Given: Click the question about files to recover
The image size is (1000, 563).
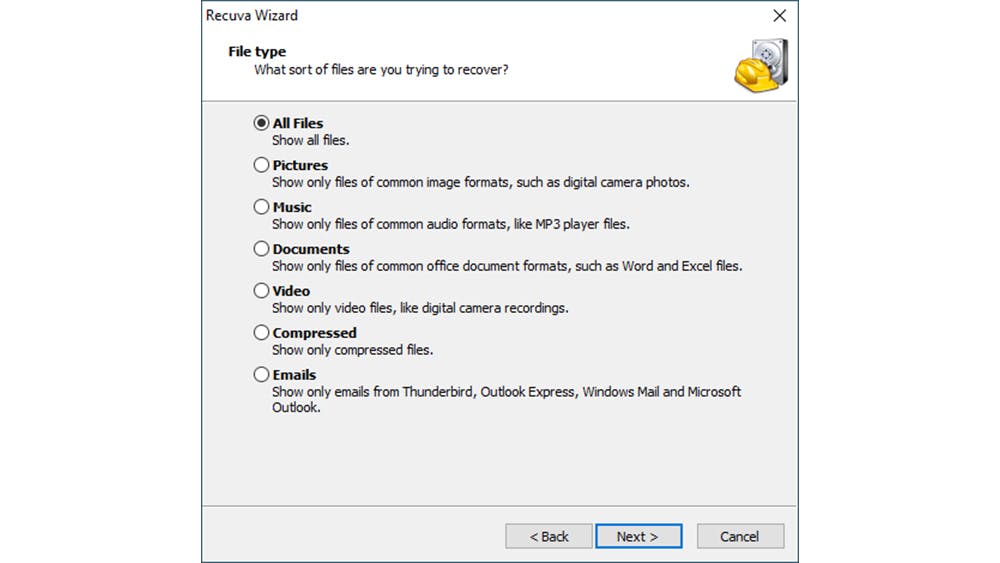Looking at the screenshot, I should (x=381, y=70).
